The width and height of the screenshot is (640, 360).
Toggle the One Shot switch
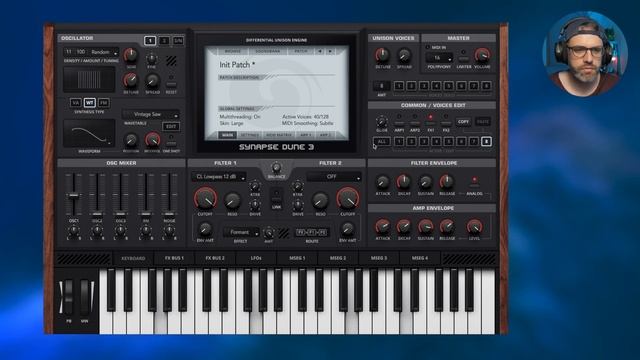pos(171,143)
